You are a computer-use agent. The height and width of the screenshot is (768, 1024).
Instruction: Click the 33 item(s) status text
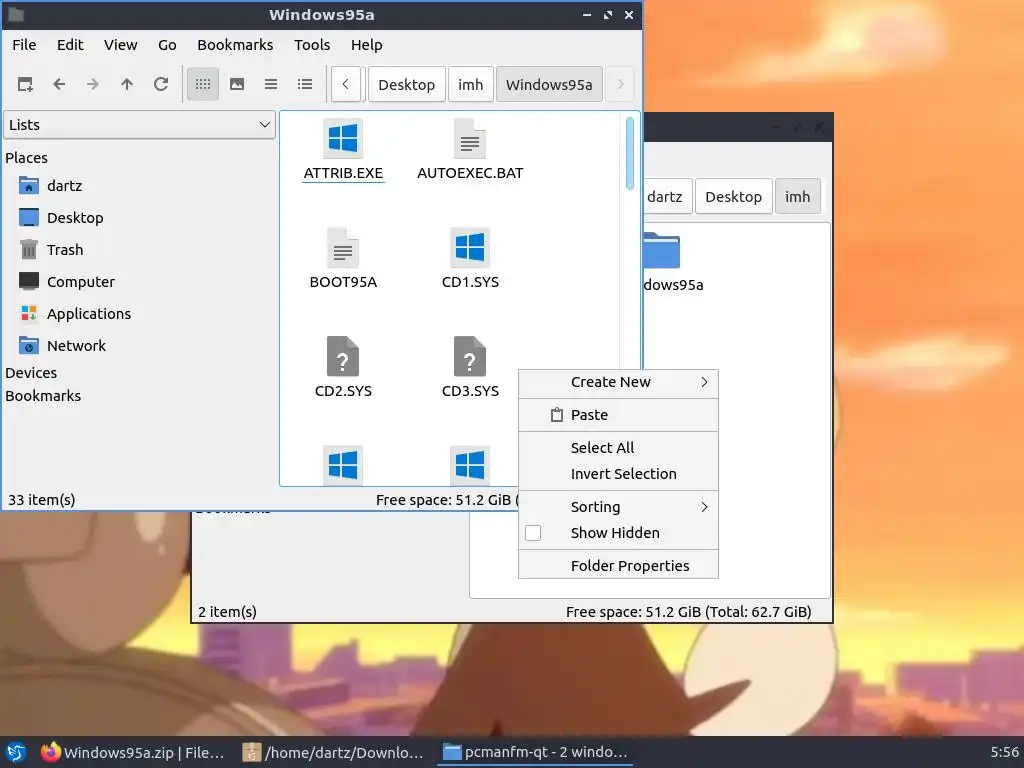pyautogui.click(x=42, y=500)
